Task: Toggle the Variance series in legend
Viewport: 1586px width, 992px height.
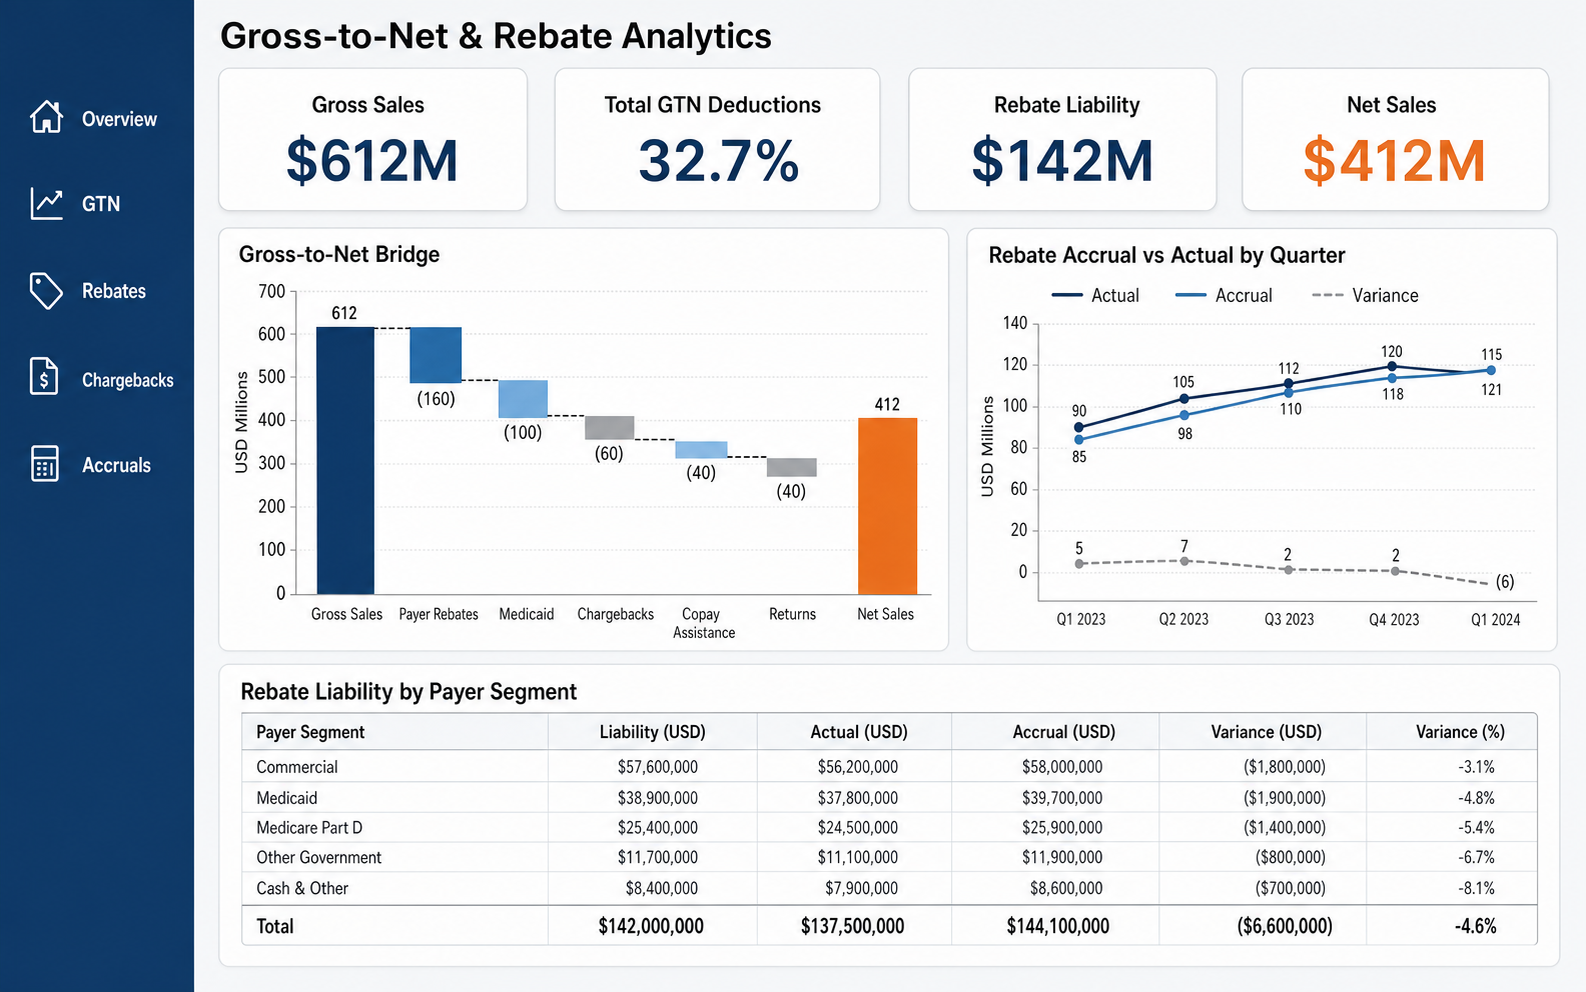Action: tap(1365, 295)
